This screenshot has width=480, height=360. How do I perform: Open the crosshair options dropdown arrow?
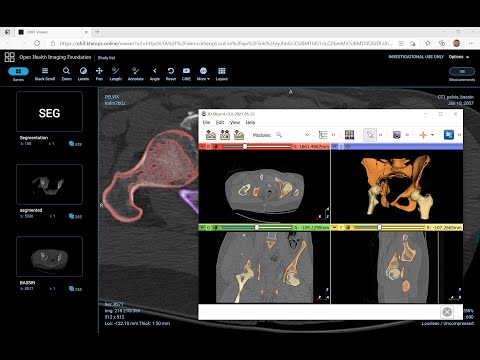pos(432,135)
